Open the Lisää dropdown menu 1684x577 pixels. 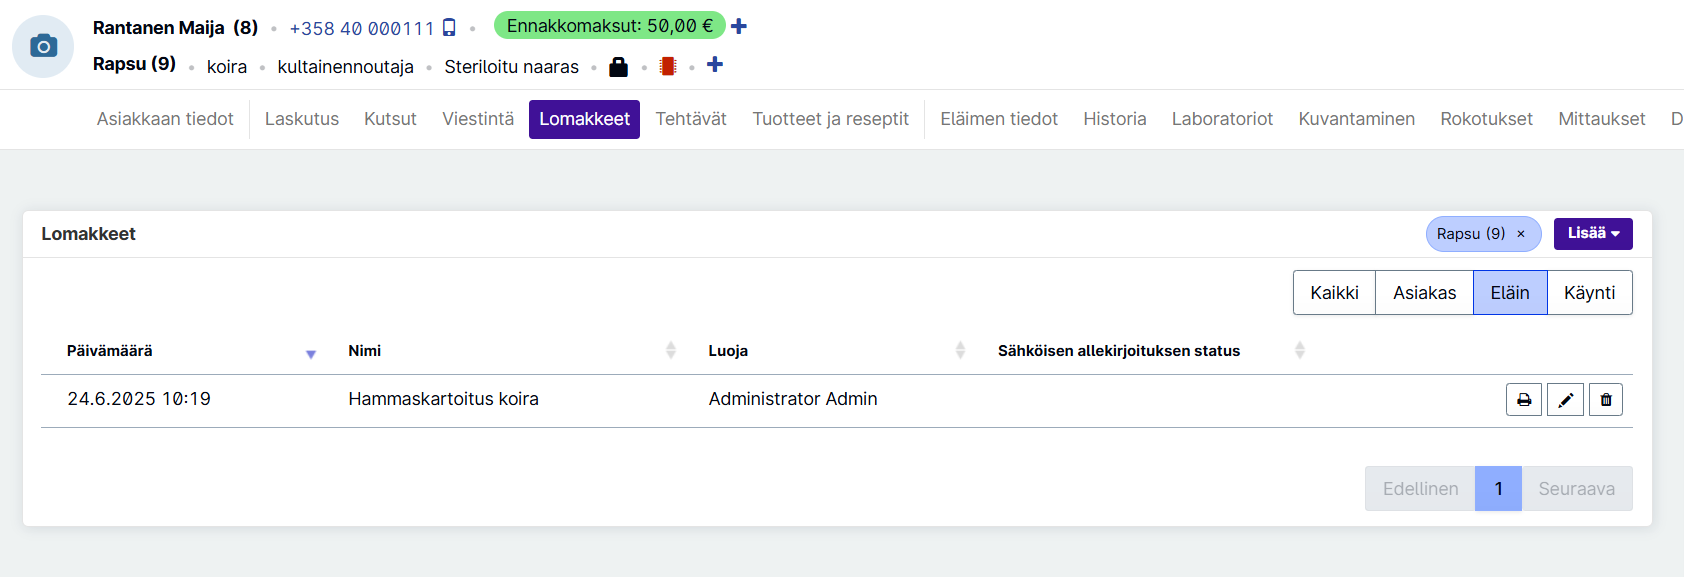[1593, 234]
